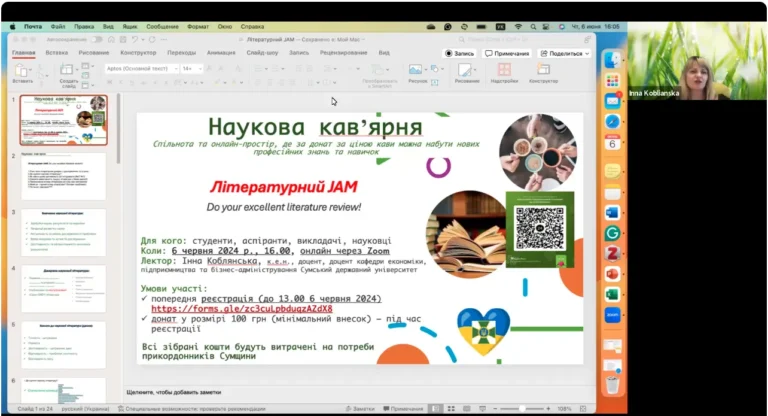Expand the Paste options arrow
The image size is (768, 416).
30,70
